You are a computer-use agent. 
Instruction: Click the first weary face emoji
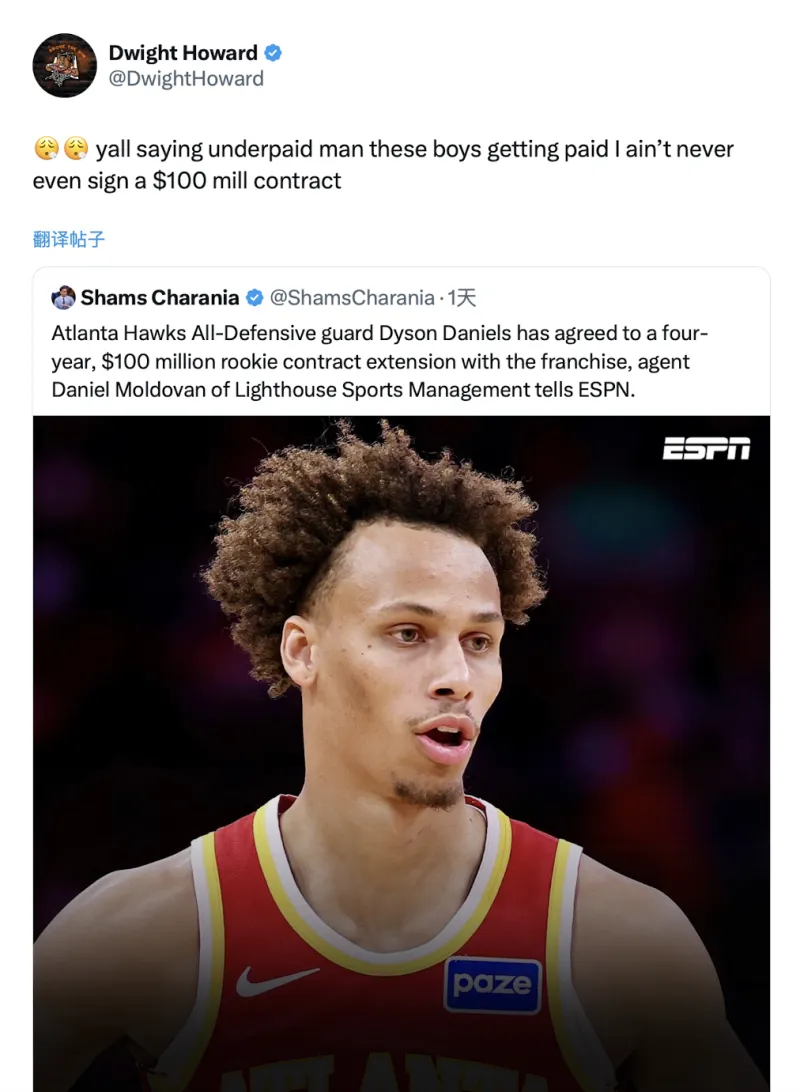point(46,148)
